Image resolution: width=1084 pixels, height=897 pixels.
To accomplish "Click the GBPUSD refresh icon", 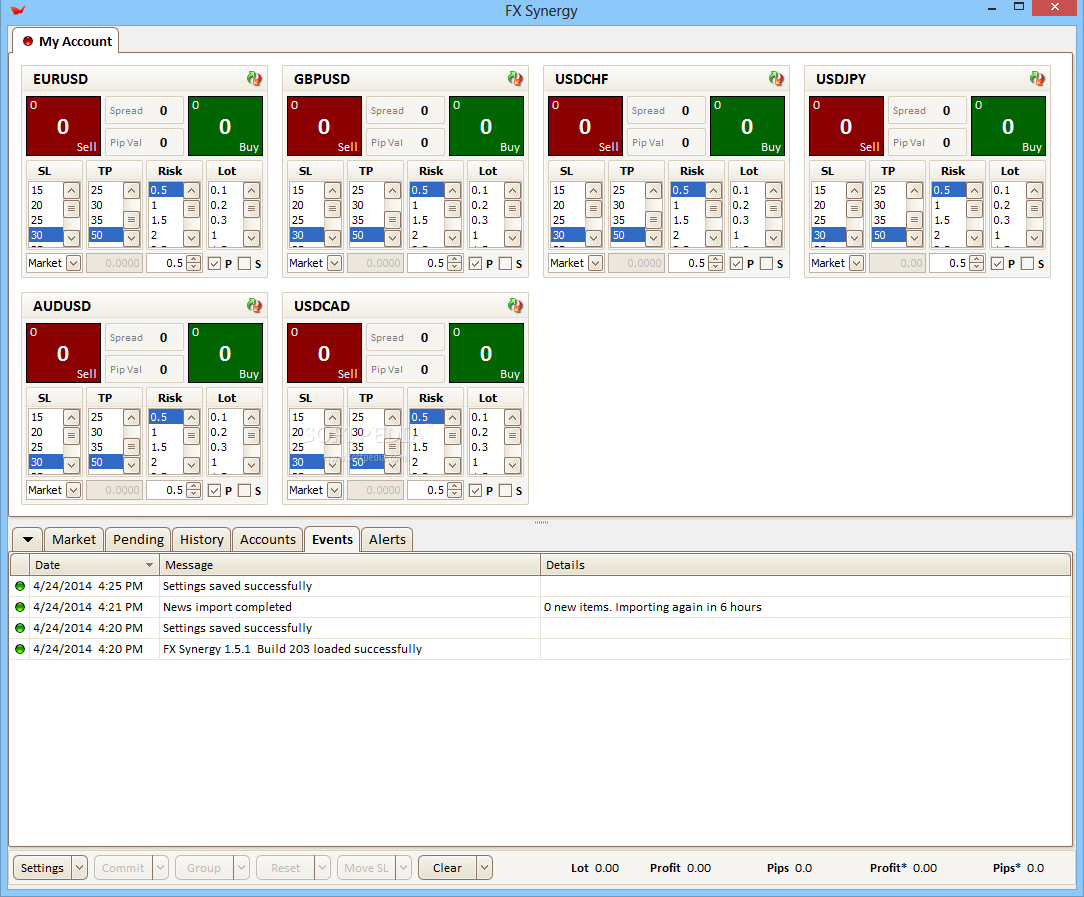I will pos(515,79).
